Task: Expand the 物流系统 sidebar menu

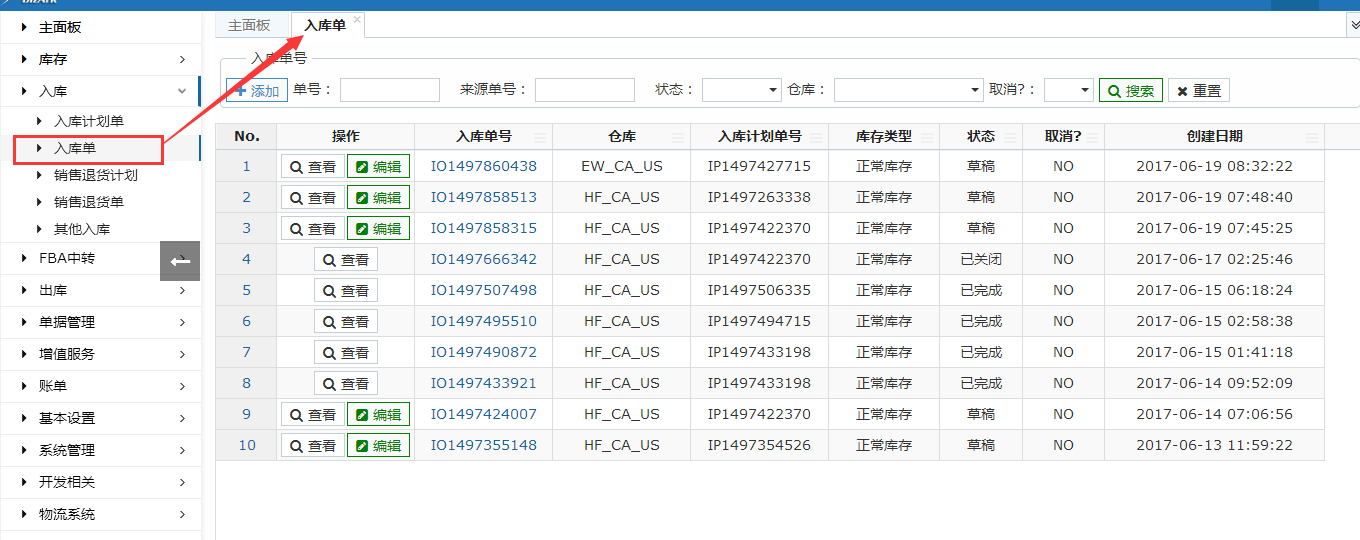Action: pos(100,514)
